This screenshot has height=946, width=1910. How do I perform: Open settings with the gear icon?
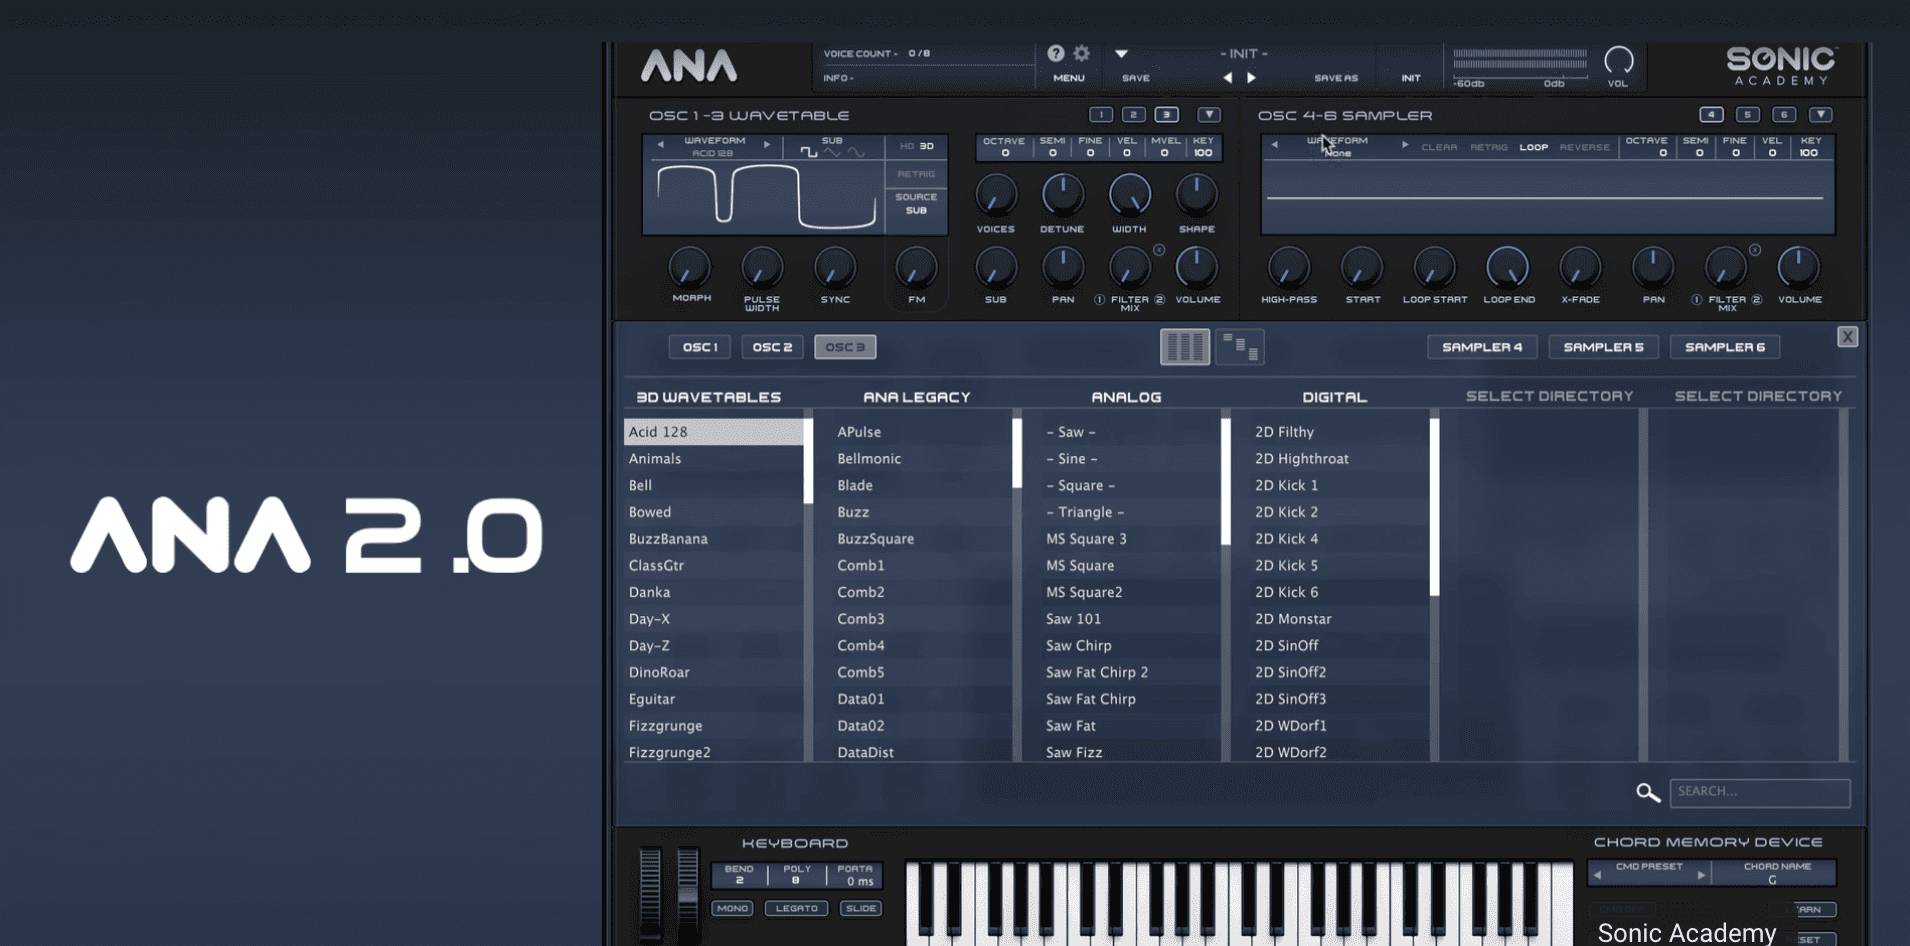coord(1082,54)
